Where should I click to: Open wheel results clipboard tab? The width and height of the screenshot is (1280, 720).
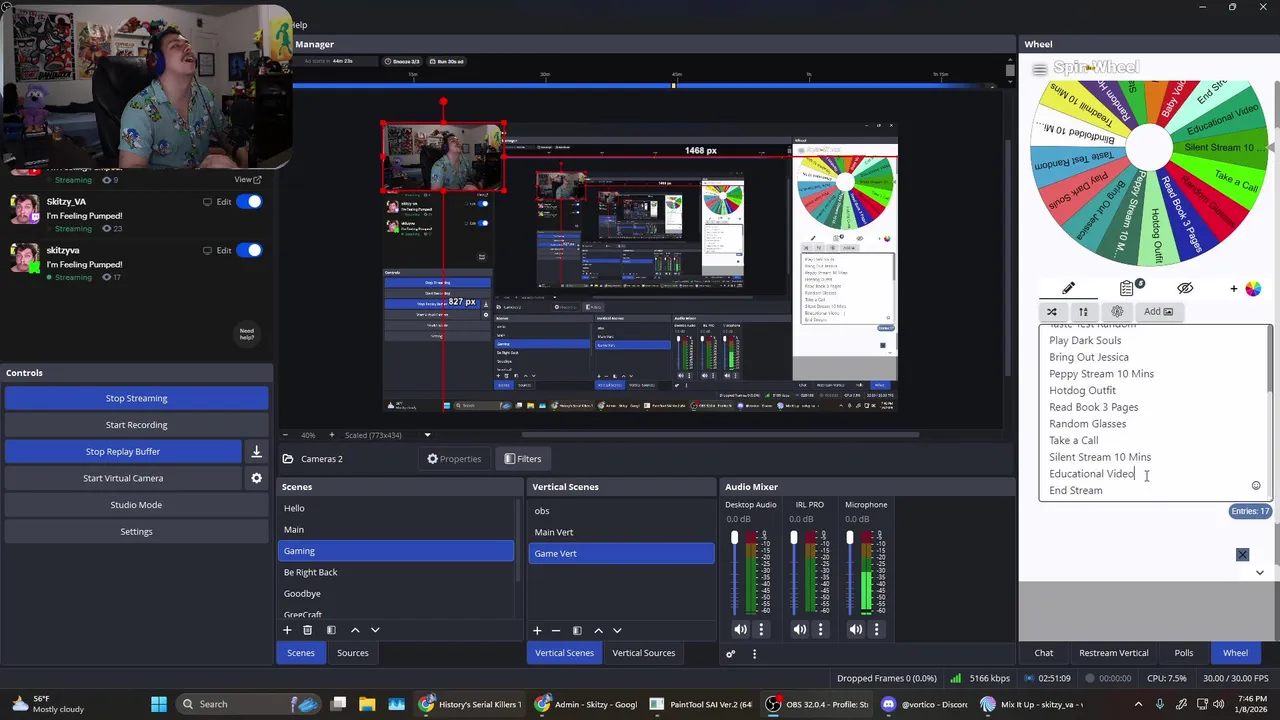1128,288
